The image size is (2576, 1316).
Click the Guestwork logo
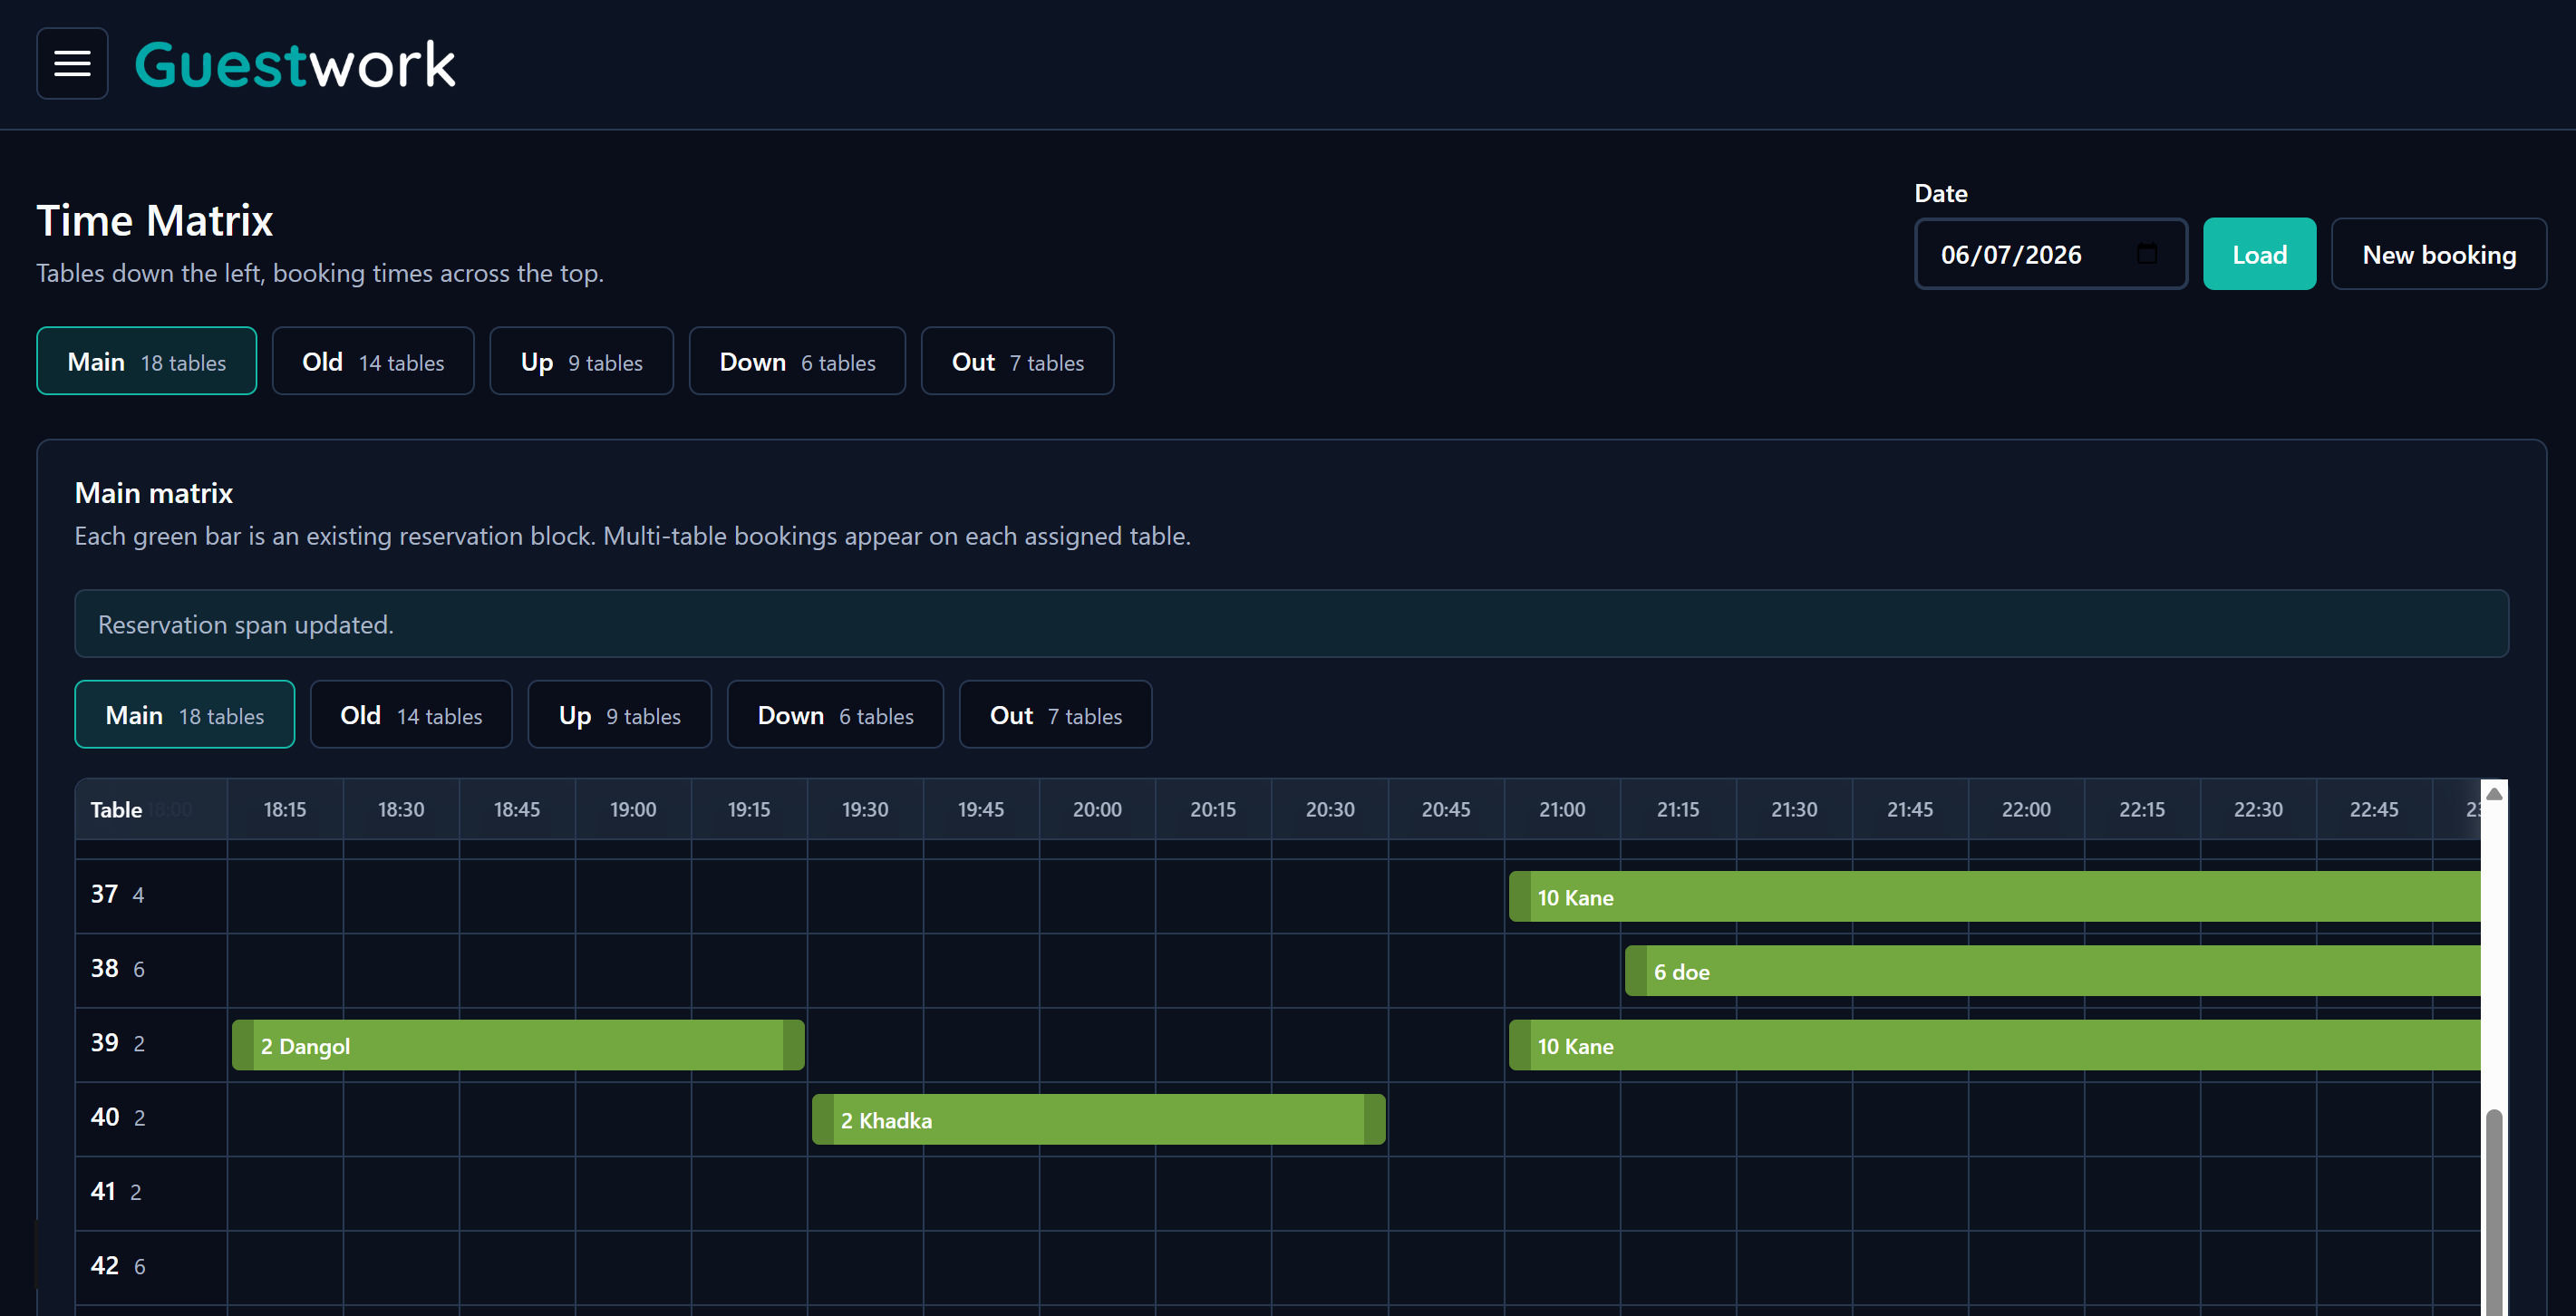[295, 65]
